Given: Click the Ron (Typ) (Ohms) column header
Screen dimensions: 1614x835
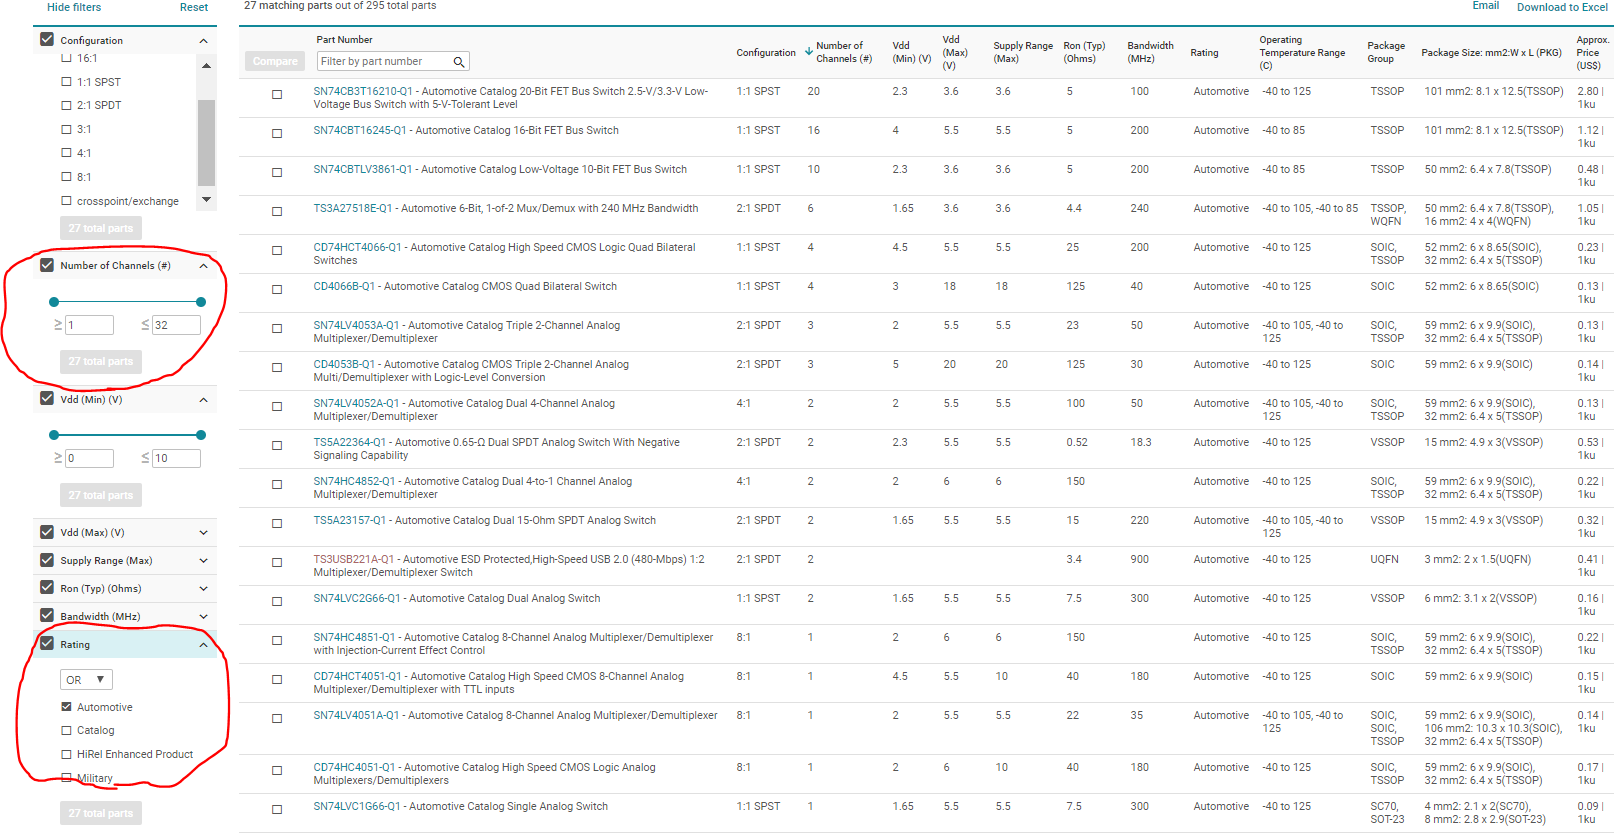Looking at the screenshot, I should click(1084, 52).
